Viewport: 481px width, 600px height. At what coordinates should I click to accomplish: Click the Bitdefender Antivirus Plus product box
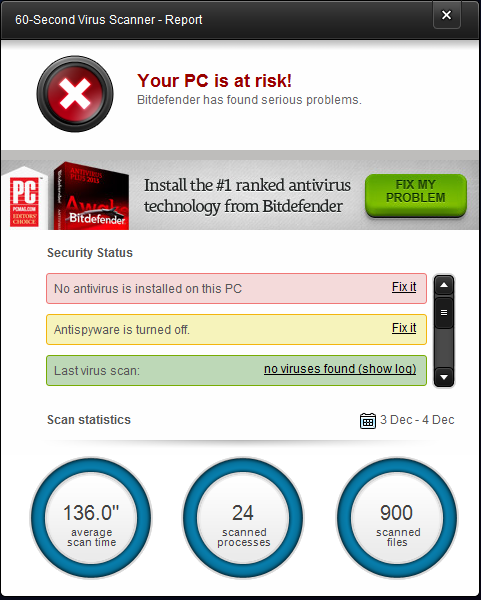[x=91, y=196]
